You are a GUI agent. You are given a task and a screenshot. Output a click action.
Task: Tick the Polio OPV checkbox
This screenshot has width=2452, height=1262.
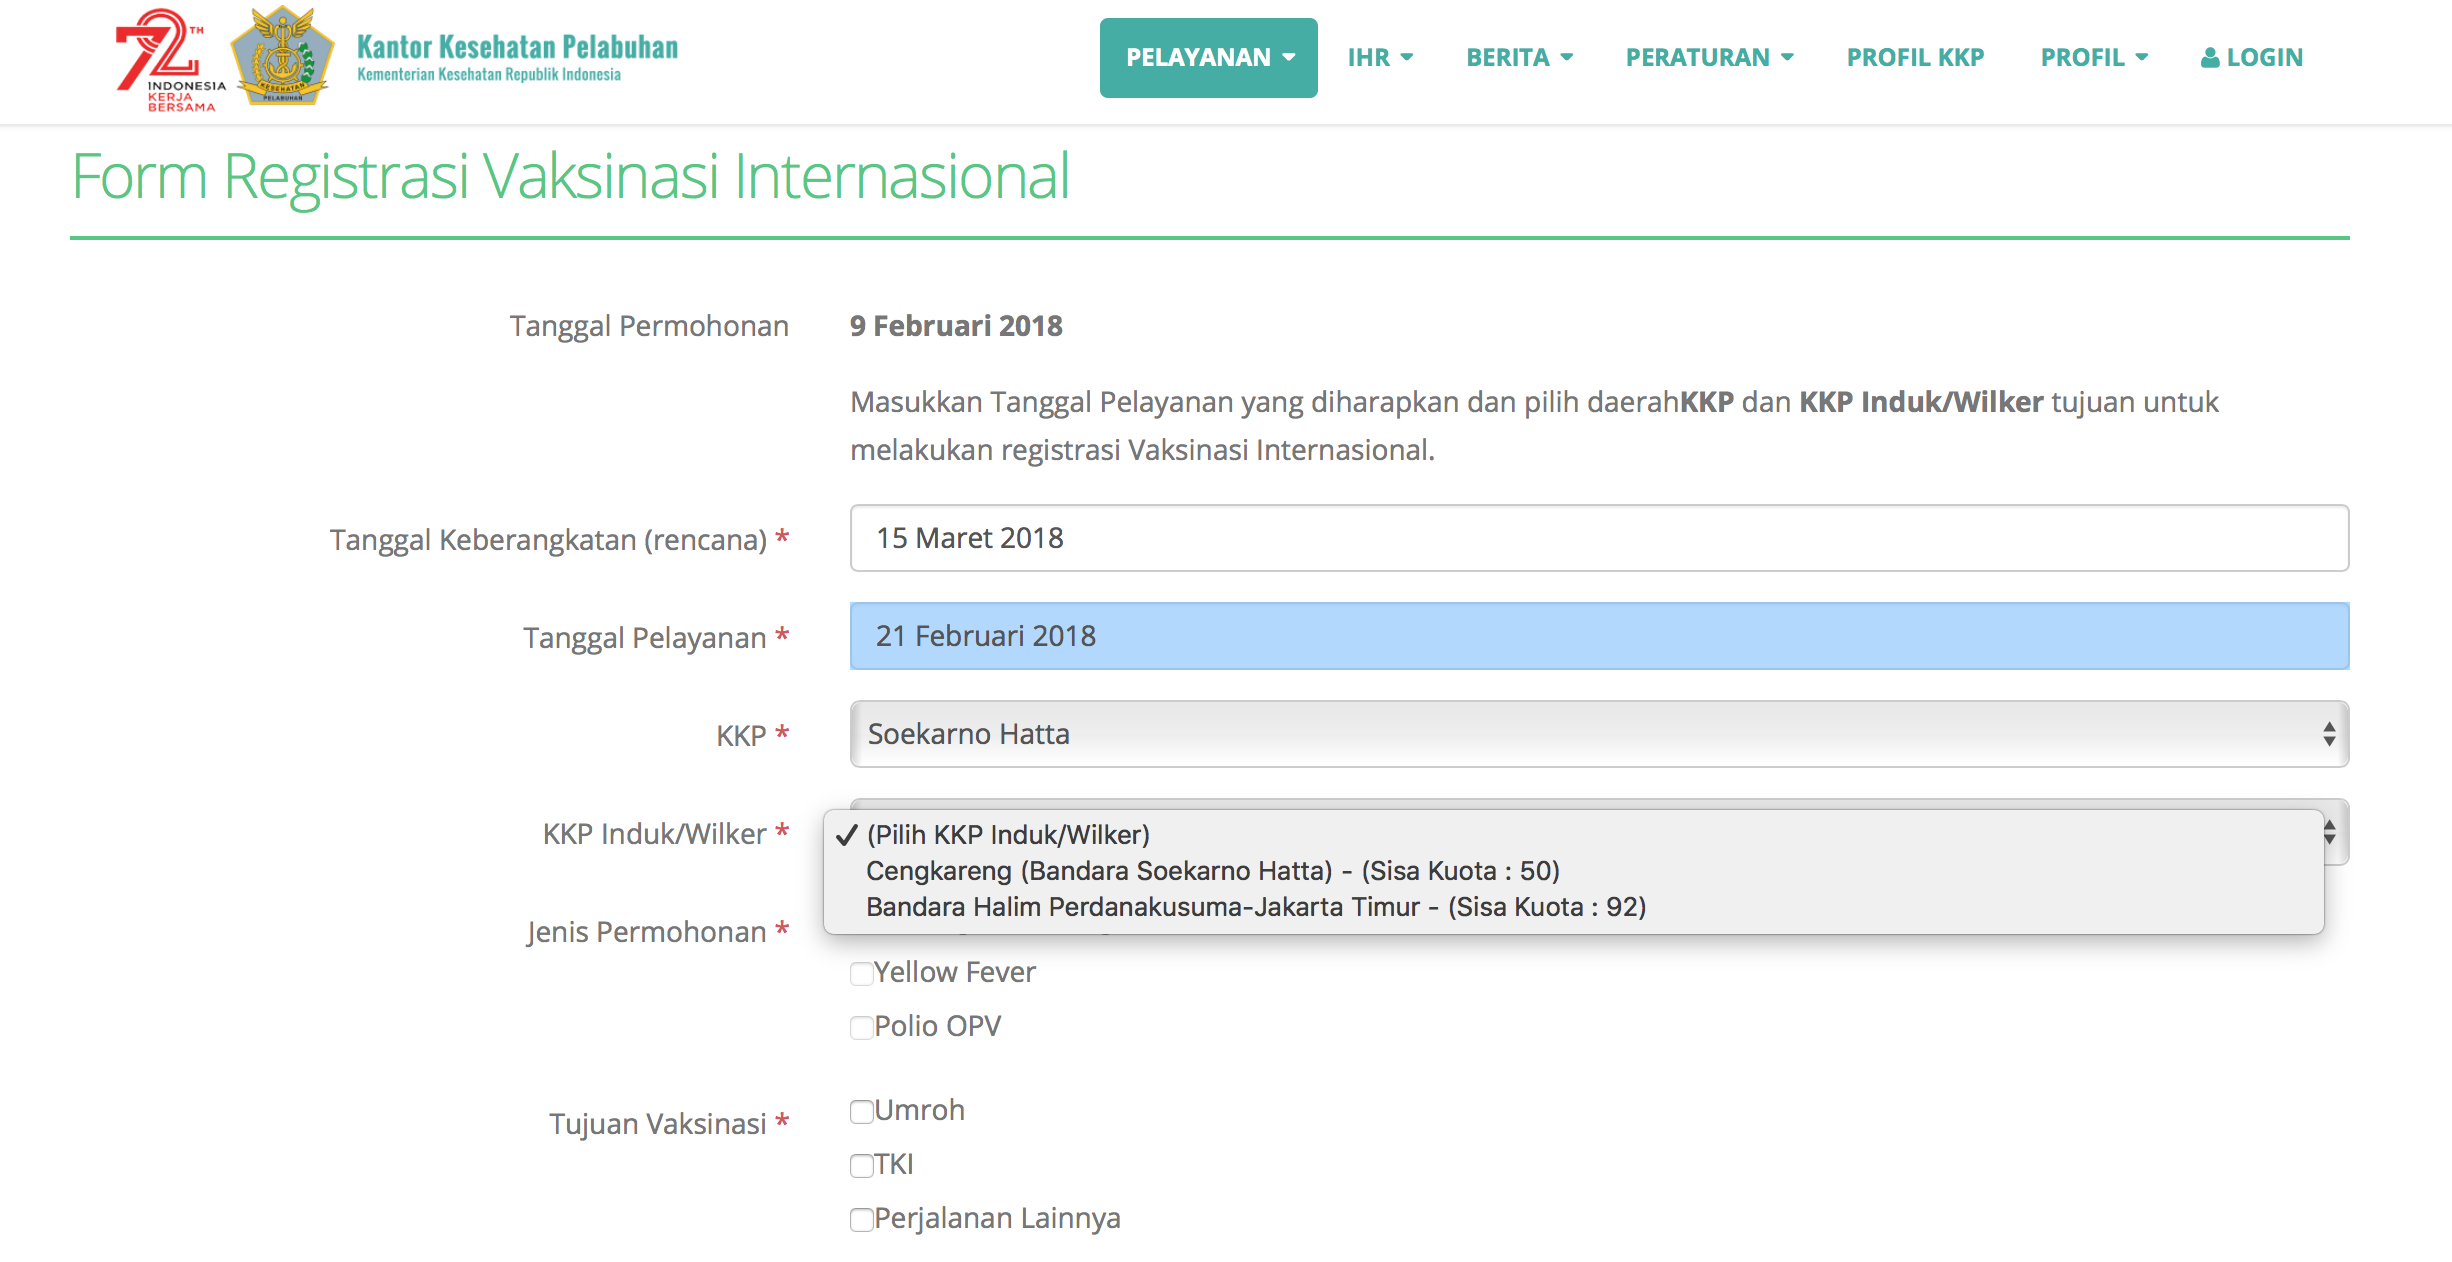coord(861,1028)
